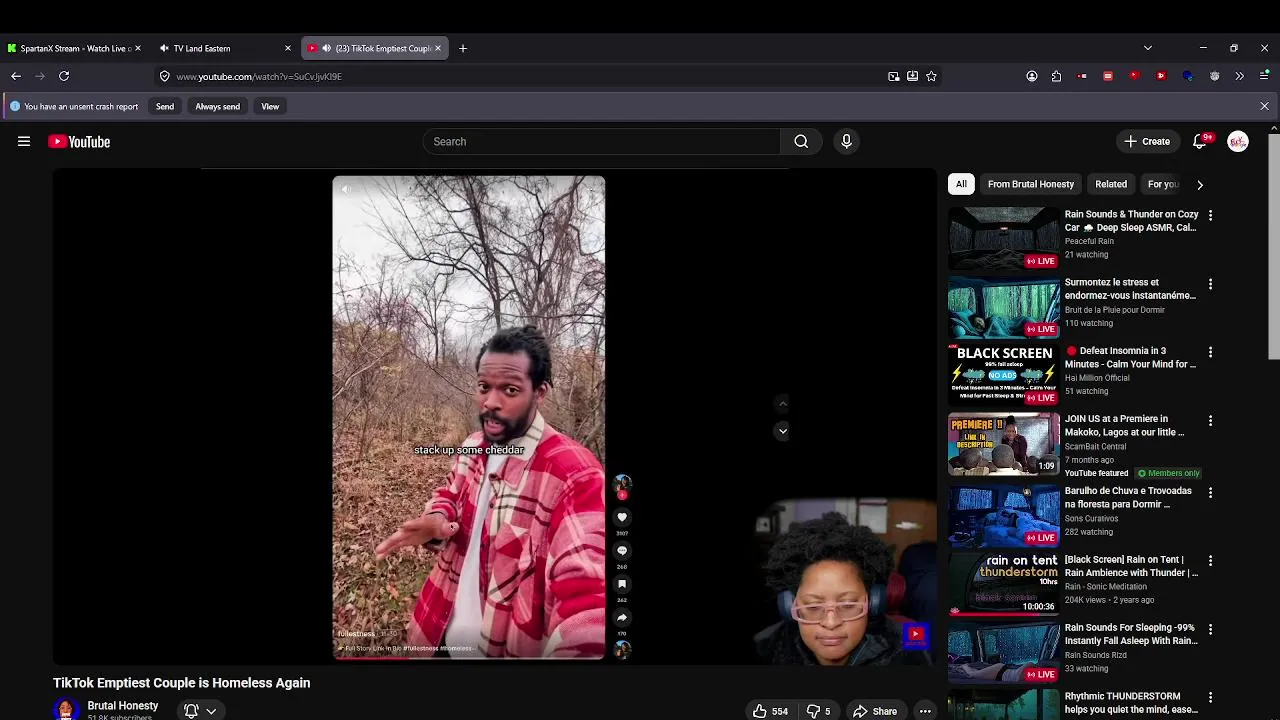Open Brutal Honesty channel name link
The image size is (1280, 720).
[122, 706]
